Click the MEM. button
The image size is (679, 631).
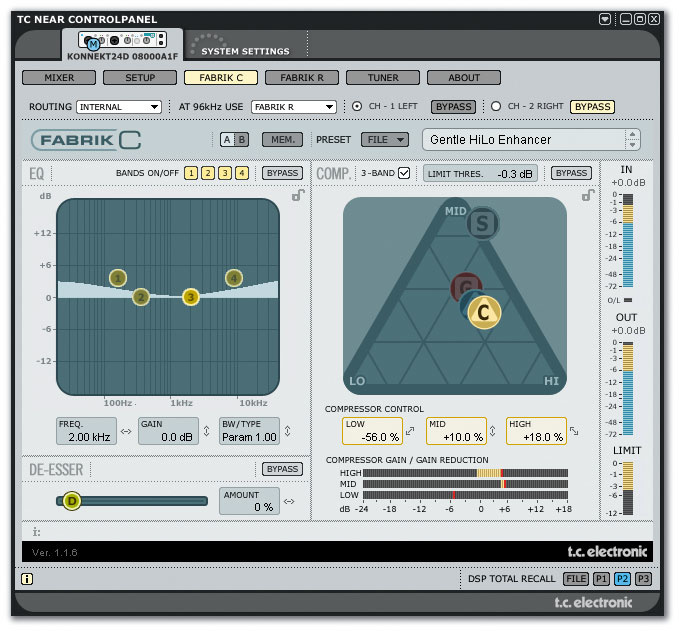[x=282, y=140]
